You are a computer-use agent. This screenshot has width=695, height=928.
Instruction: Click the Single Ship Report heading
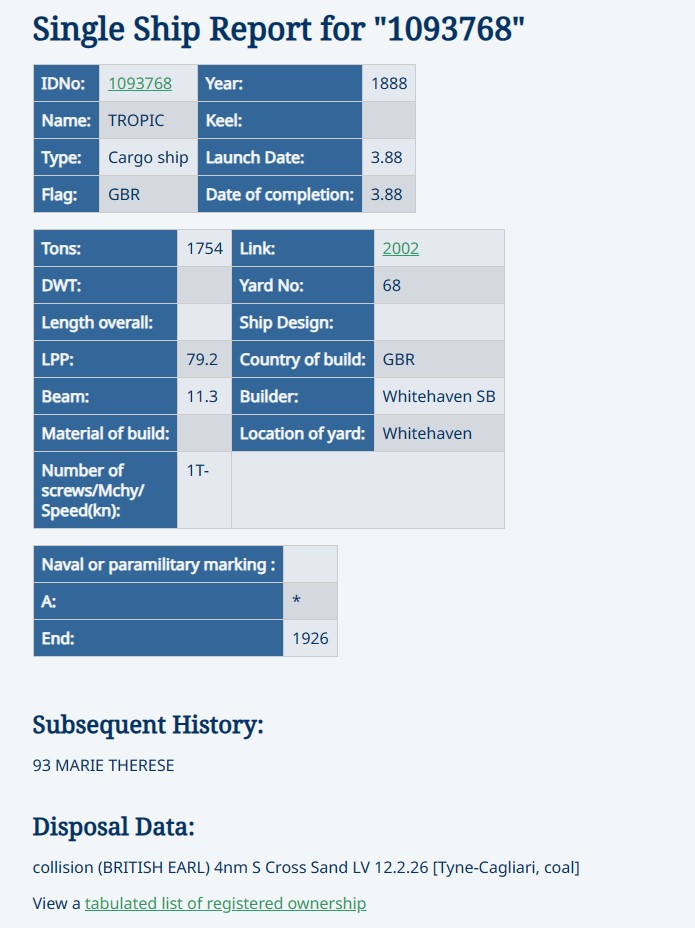(279, 28)
